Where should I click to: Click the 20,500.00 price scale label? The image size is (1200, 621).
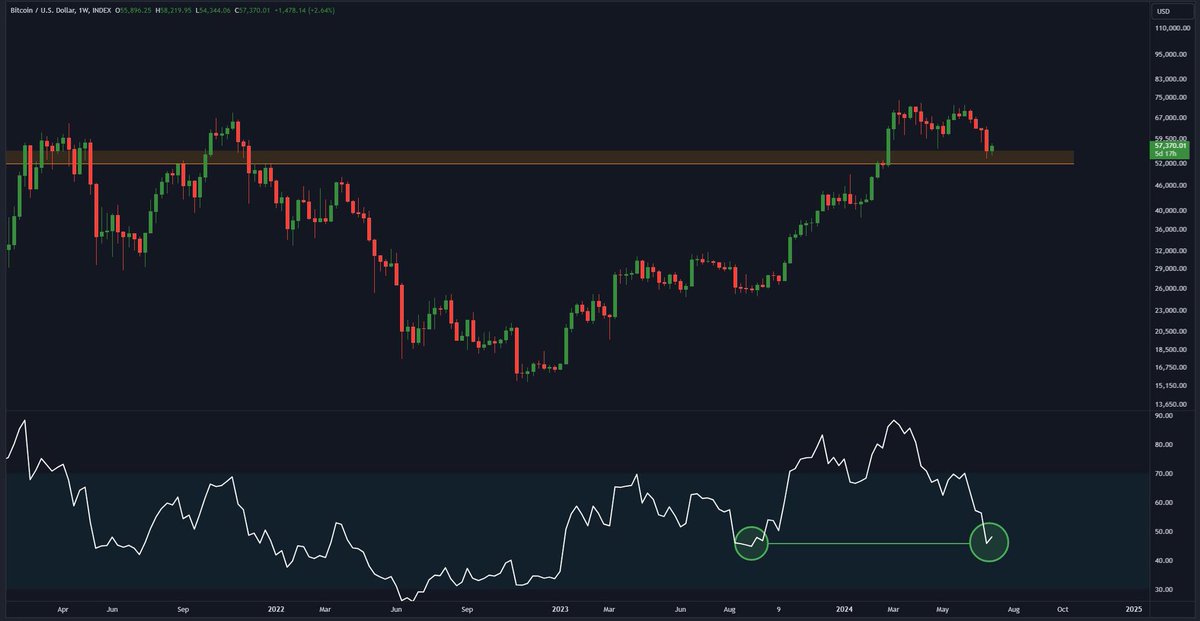[1172, 331]
